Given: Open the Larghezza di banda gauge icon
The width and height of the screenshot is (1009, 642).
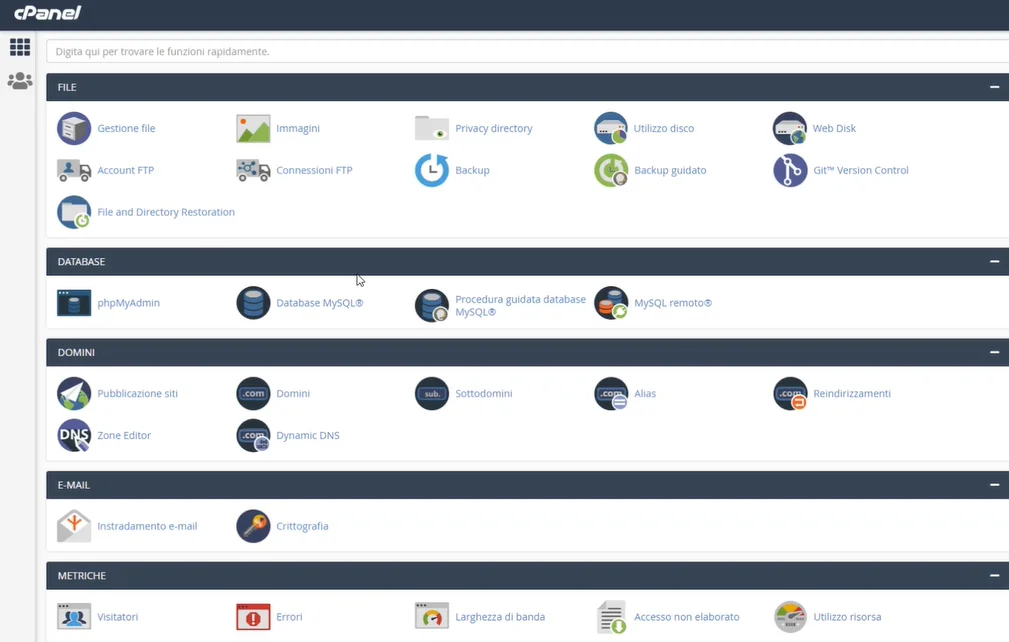Looking at the screenshot, I should 432,616.
